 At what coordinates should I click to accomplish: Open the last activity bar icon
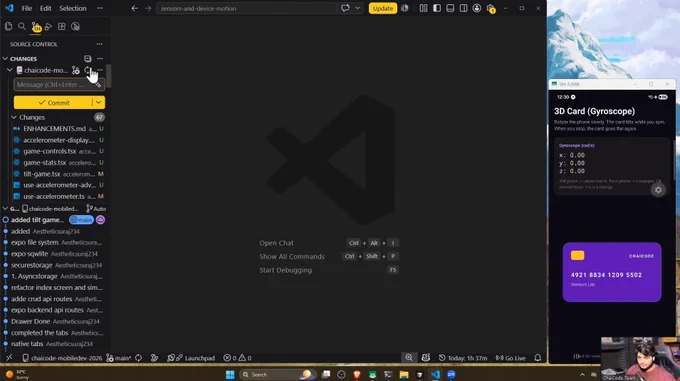75,26
